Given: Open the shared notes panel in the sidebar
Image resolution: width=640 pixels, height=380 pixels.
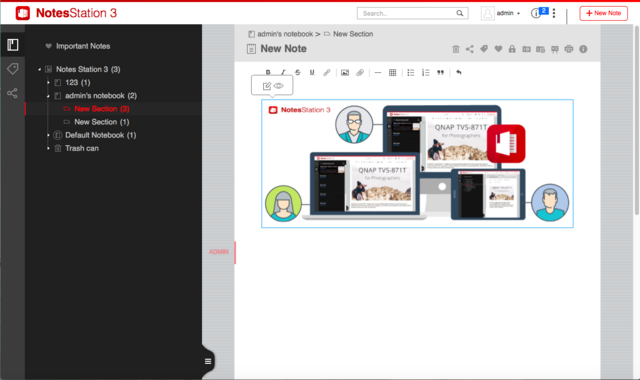Looking at the screenshot, I should pyautogui.click(x=13, y=93).
